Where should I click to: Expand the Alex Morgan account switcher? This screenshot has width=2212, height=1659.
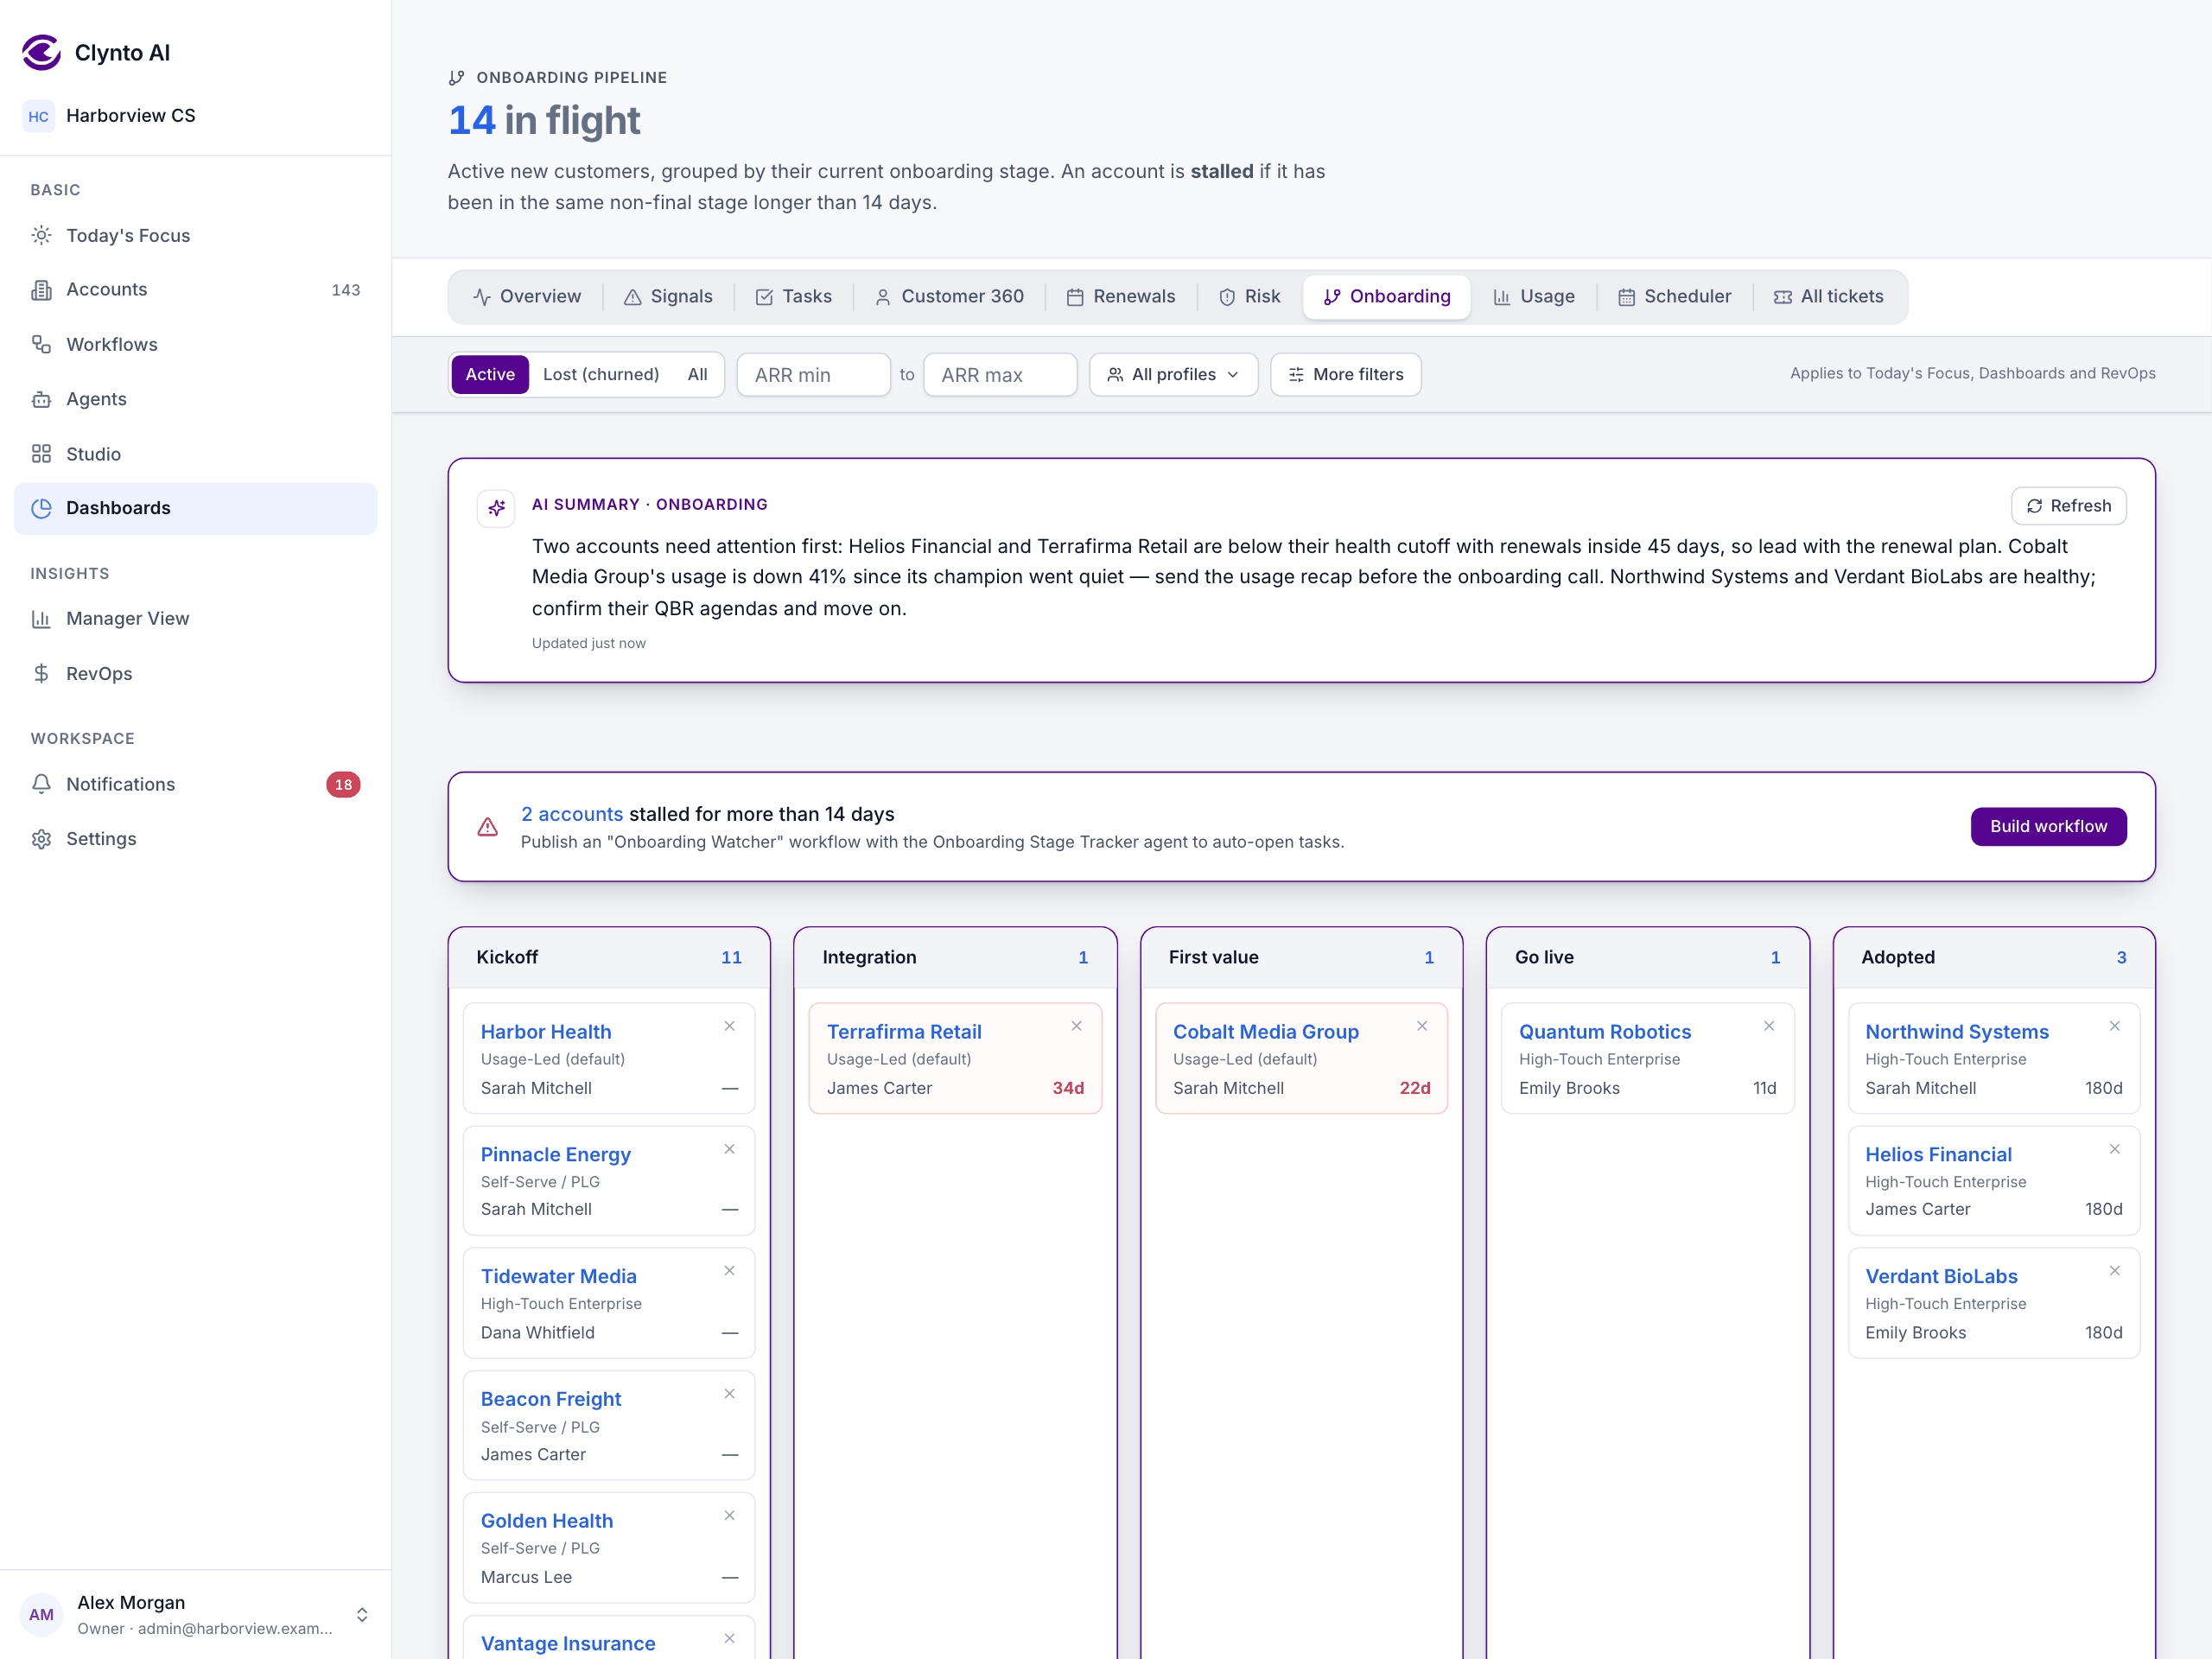[195, 1614]
